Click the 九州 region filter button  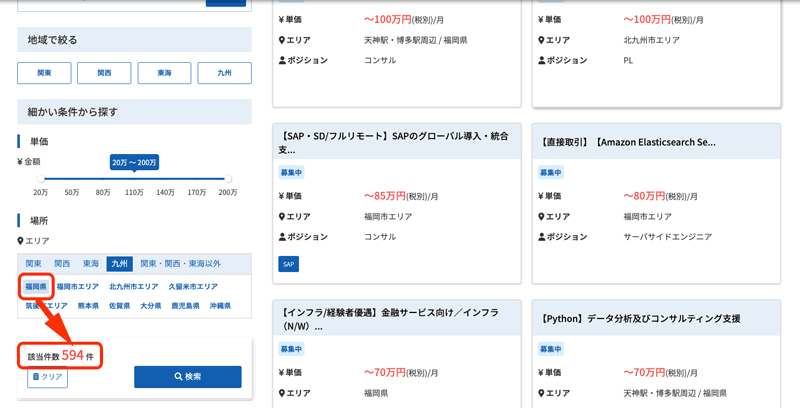(x=224, y=73)
